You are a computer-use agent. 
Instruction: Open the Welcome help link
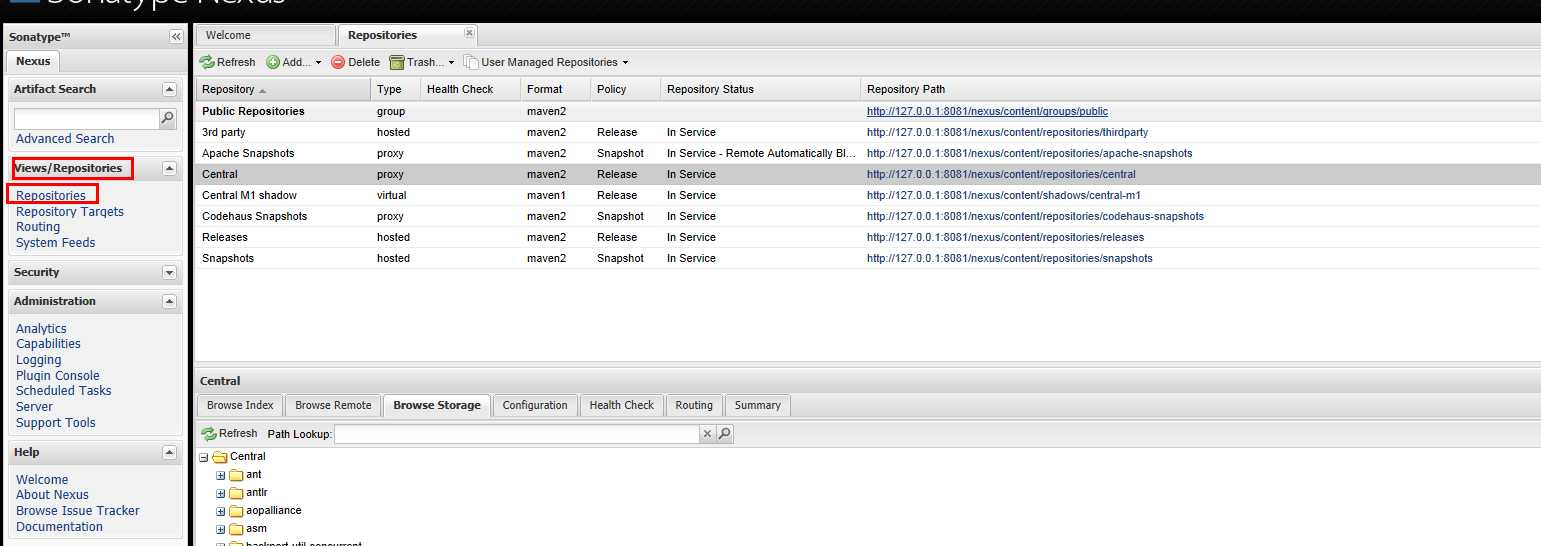coord(42,480)
